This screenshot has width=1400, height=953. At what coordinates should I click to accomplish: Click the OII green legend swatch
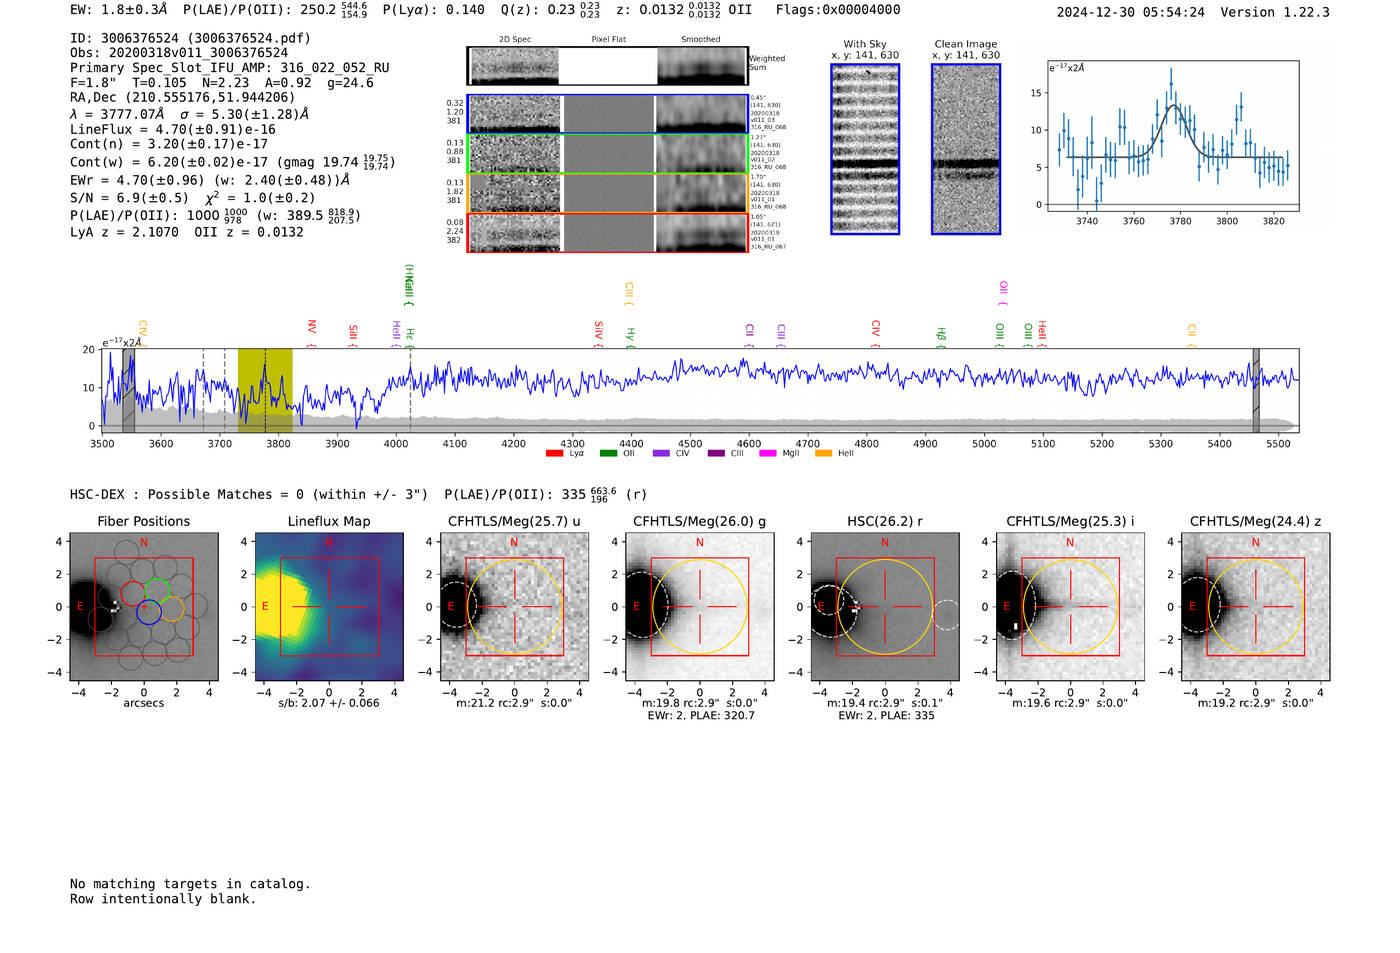(608, 454)
